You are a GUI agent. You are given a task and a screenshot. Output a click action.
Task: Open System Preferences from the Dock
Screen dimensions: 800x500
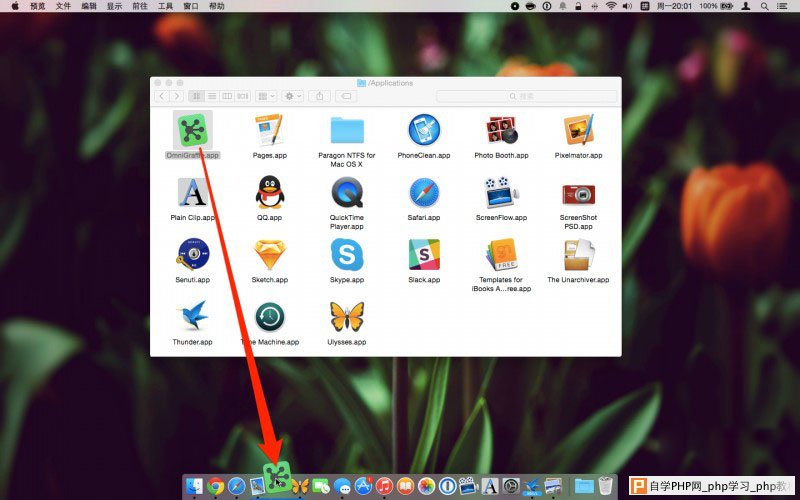point(511,486)
